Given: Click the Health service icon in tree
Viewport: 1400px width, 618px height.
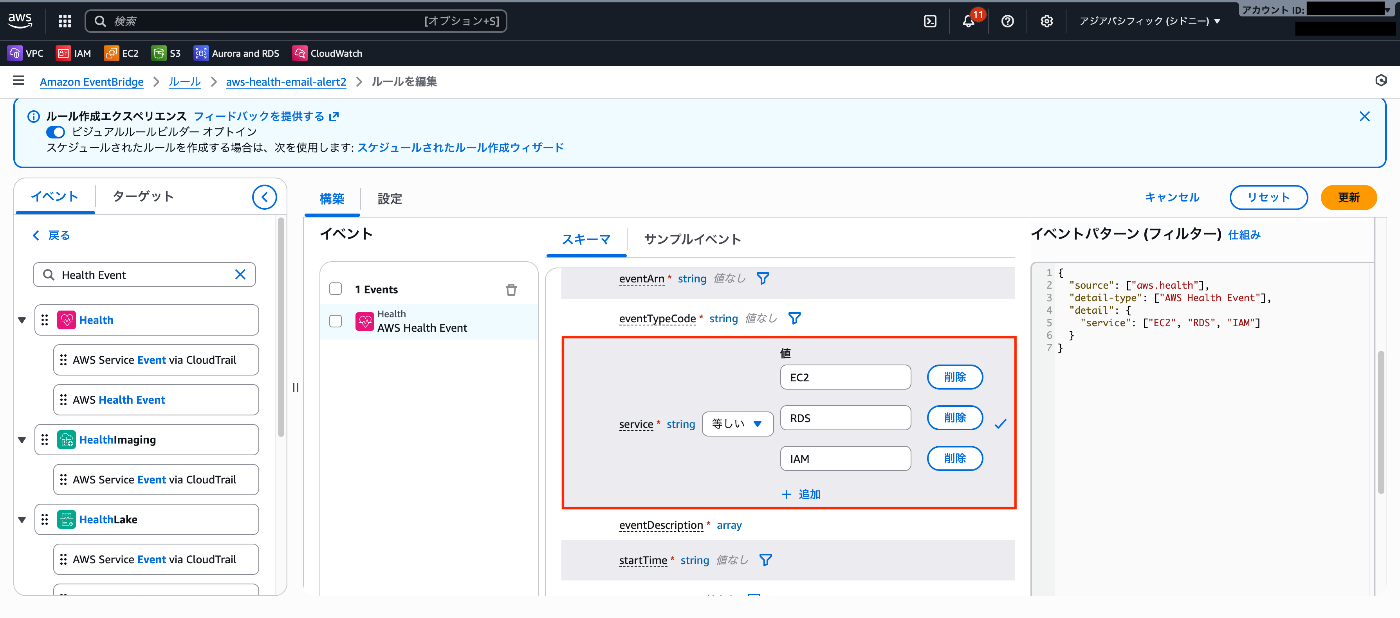Looking at the screenshot, I should click(67, 320).
